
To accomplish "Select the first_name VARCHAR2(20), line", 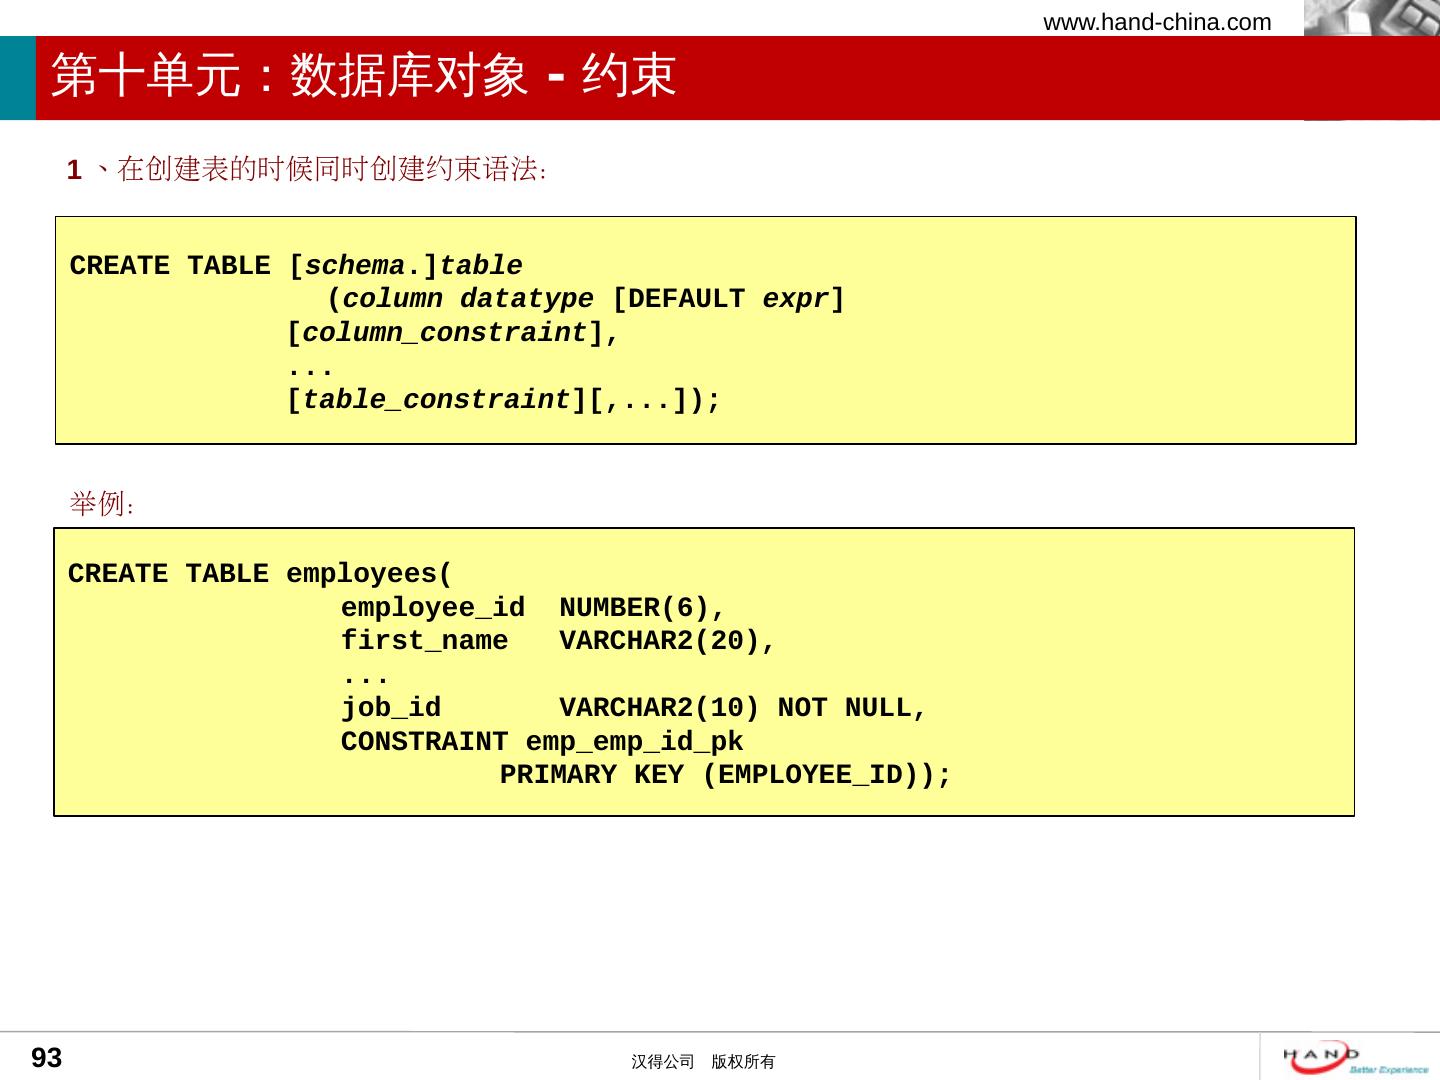I will pyautogui.click(x=558, y=641).
